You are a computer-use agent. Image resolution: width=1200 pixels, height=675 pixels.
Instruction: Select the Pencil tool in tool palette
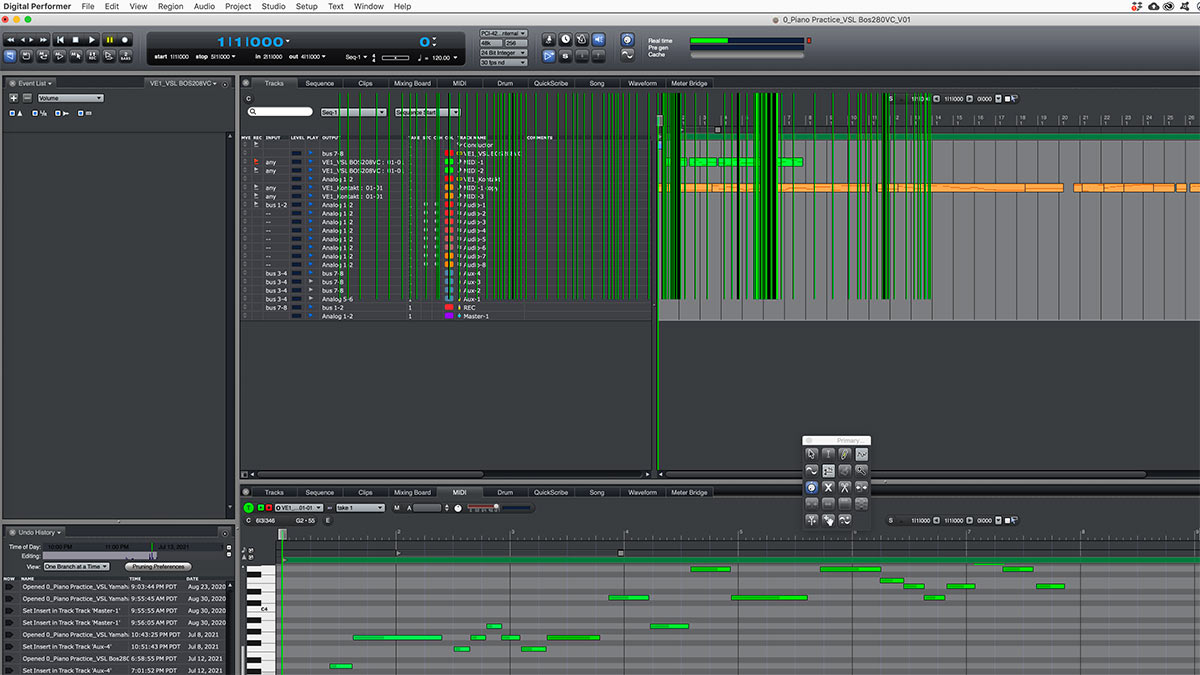[x=845, y=454]
